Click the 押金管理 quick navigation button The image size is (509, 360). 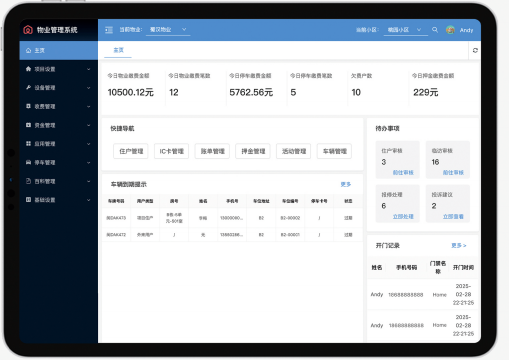tap(253, 151)
